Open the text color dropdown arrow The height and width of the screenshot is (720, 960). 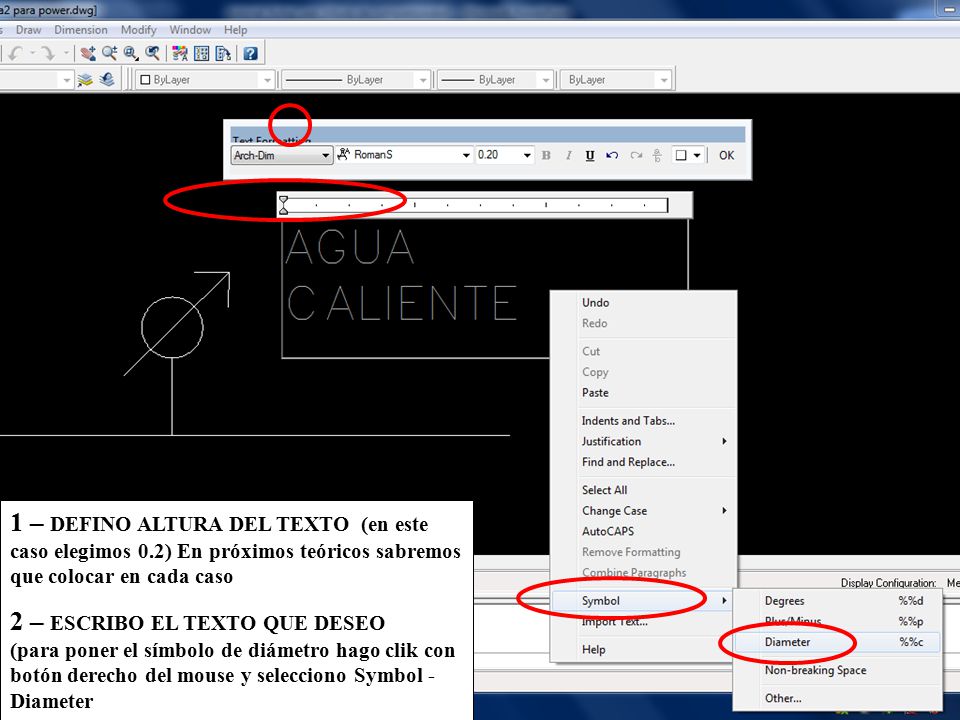click(x=697, y=156)
